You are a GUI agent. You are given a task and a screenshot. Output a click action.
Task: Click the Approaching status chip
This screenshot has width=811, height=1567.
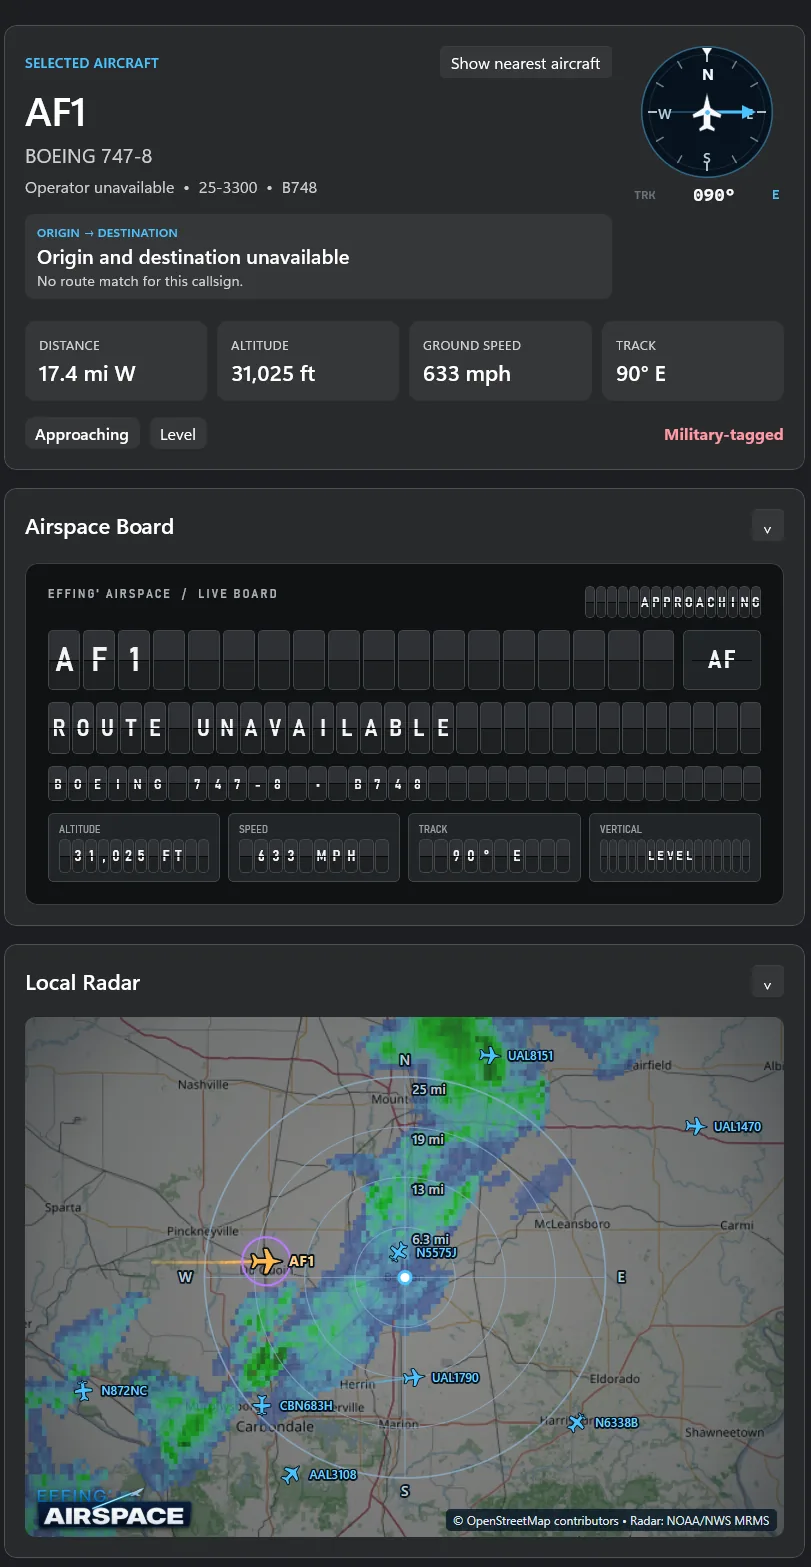(x=82, y=434)
